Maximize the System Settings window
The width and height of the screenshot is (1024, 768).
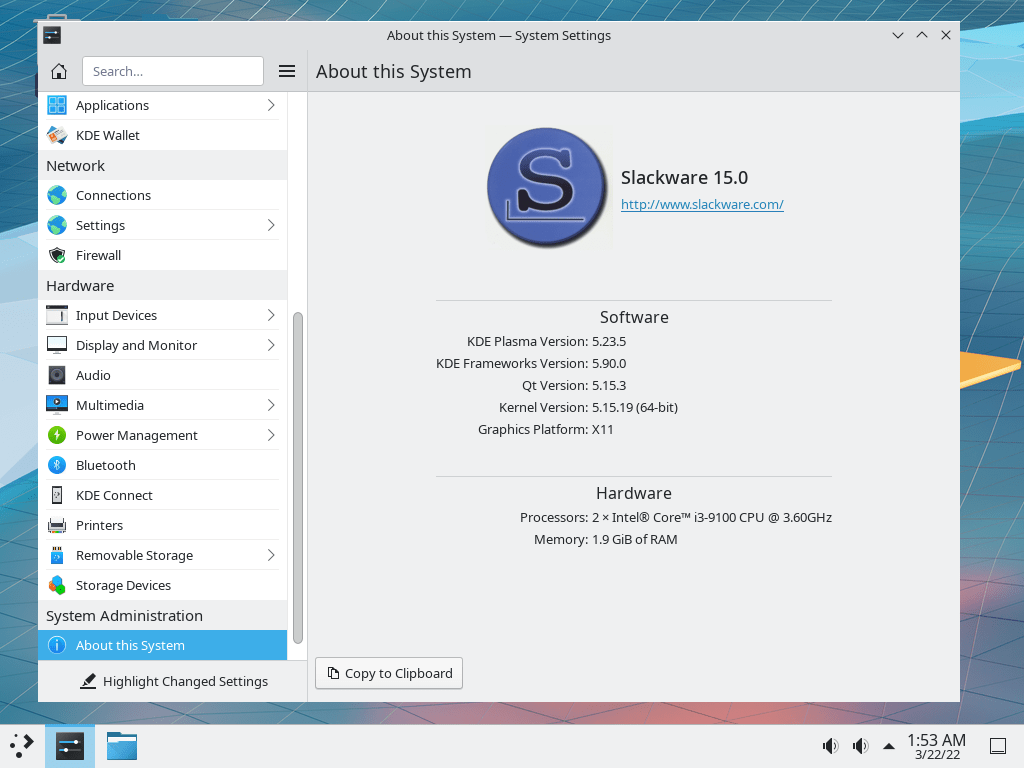tap(922, 35)
